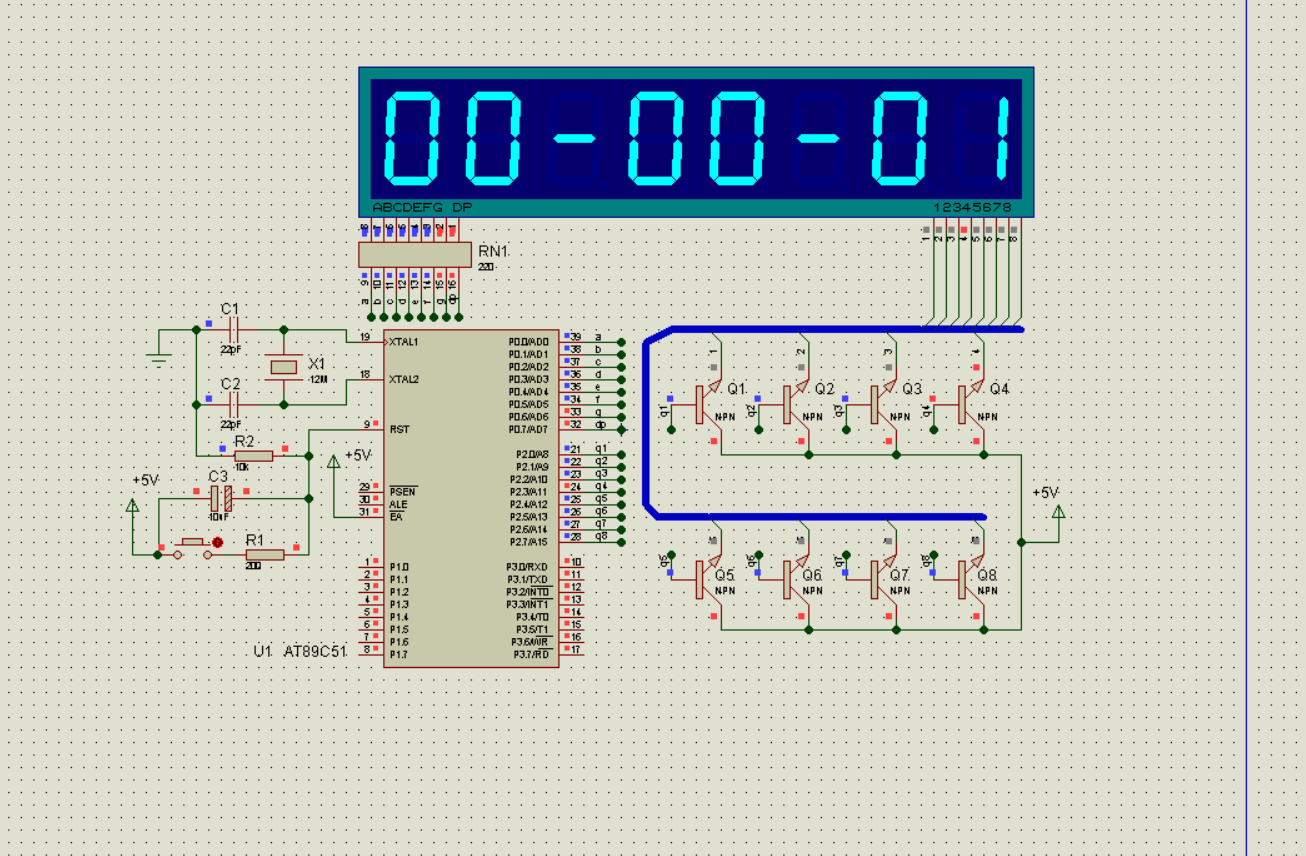The image size is (1306, 856).
Task: Click the "q8" net label at pin 28
Action: (601, 536)
